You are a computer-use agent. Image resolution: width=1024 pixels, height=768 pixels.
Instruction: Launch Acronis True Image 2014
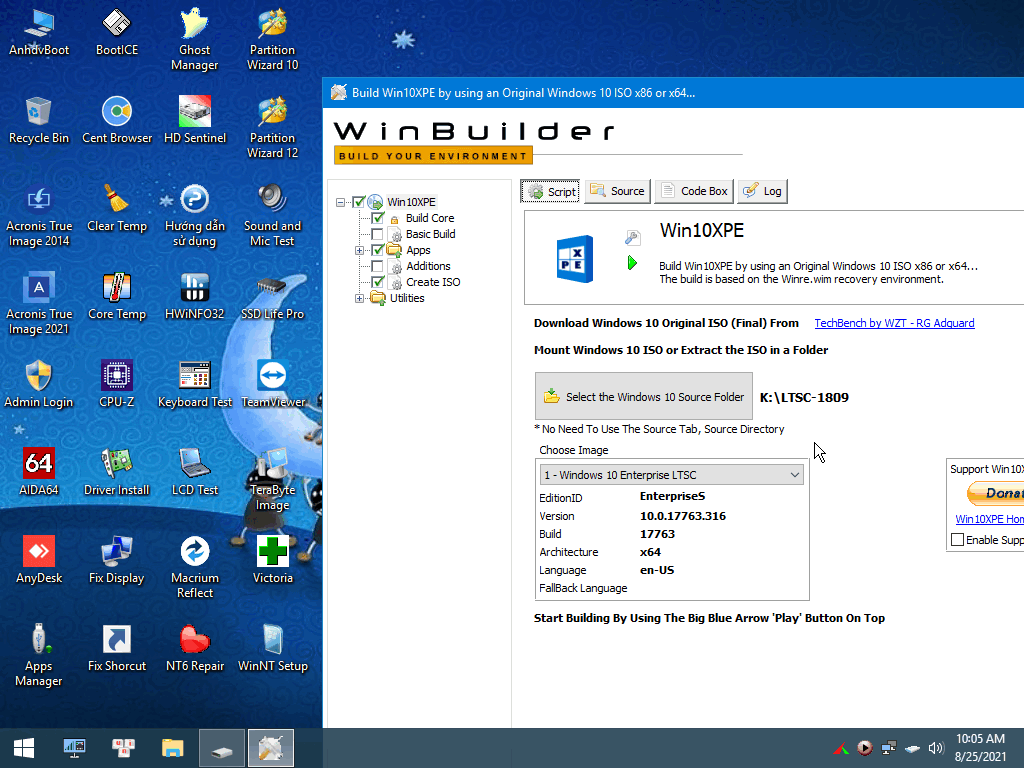(x=39, y=216)
